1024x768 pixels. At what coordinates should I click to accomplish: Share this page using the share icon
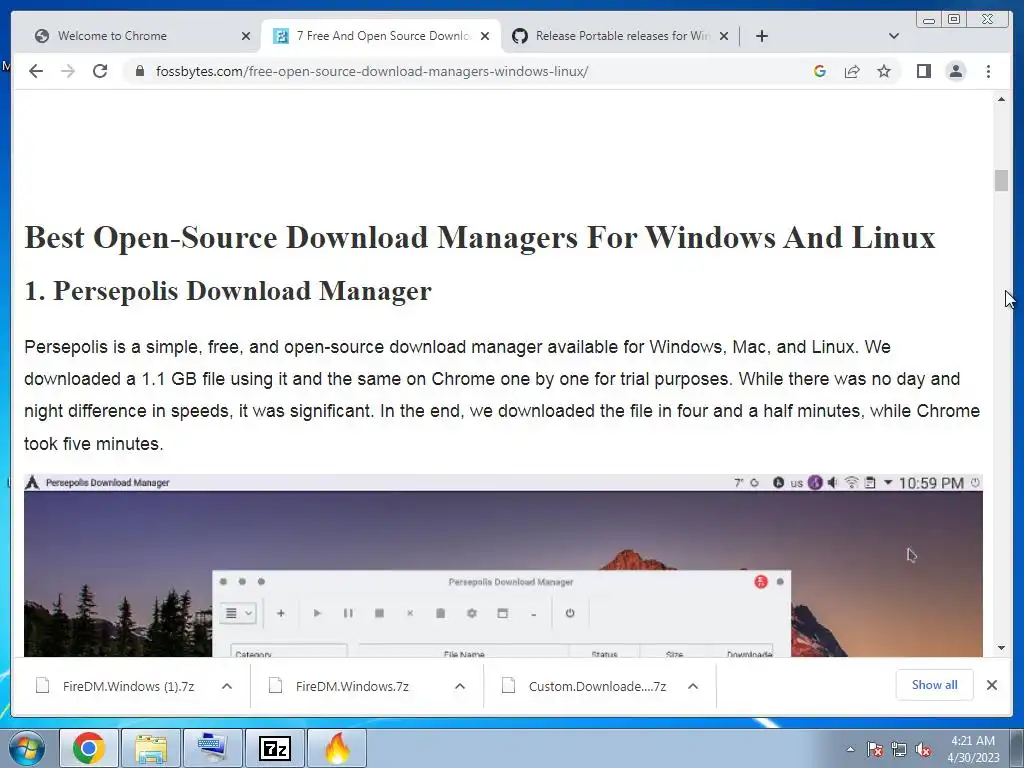coord(852,71)
